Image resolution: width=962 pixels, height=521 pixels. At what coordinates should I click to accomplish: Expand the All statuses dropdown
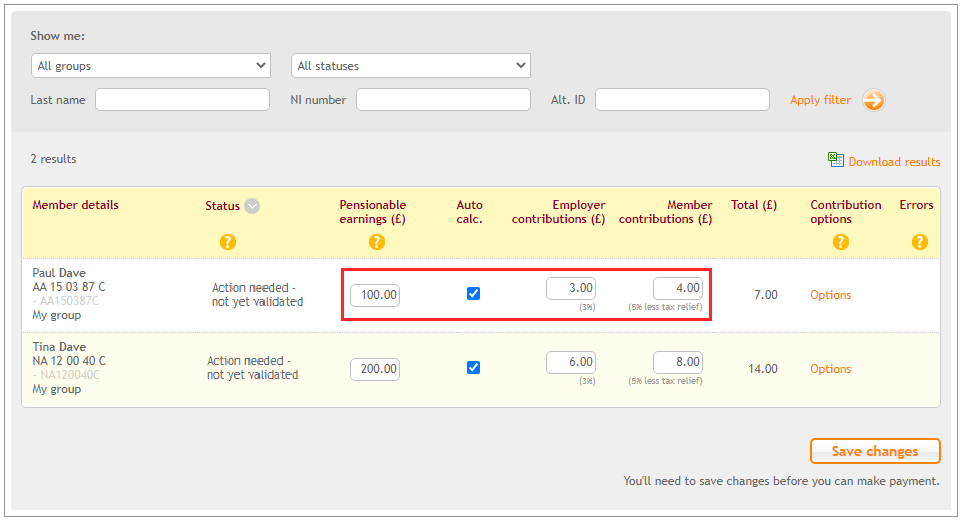(411, 66)
